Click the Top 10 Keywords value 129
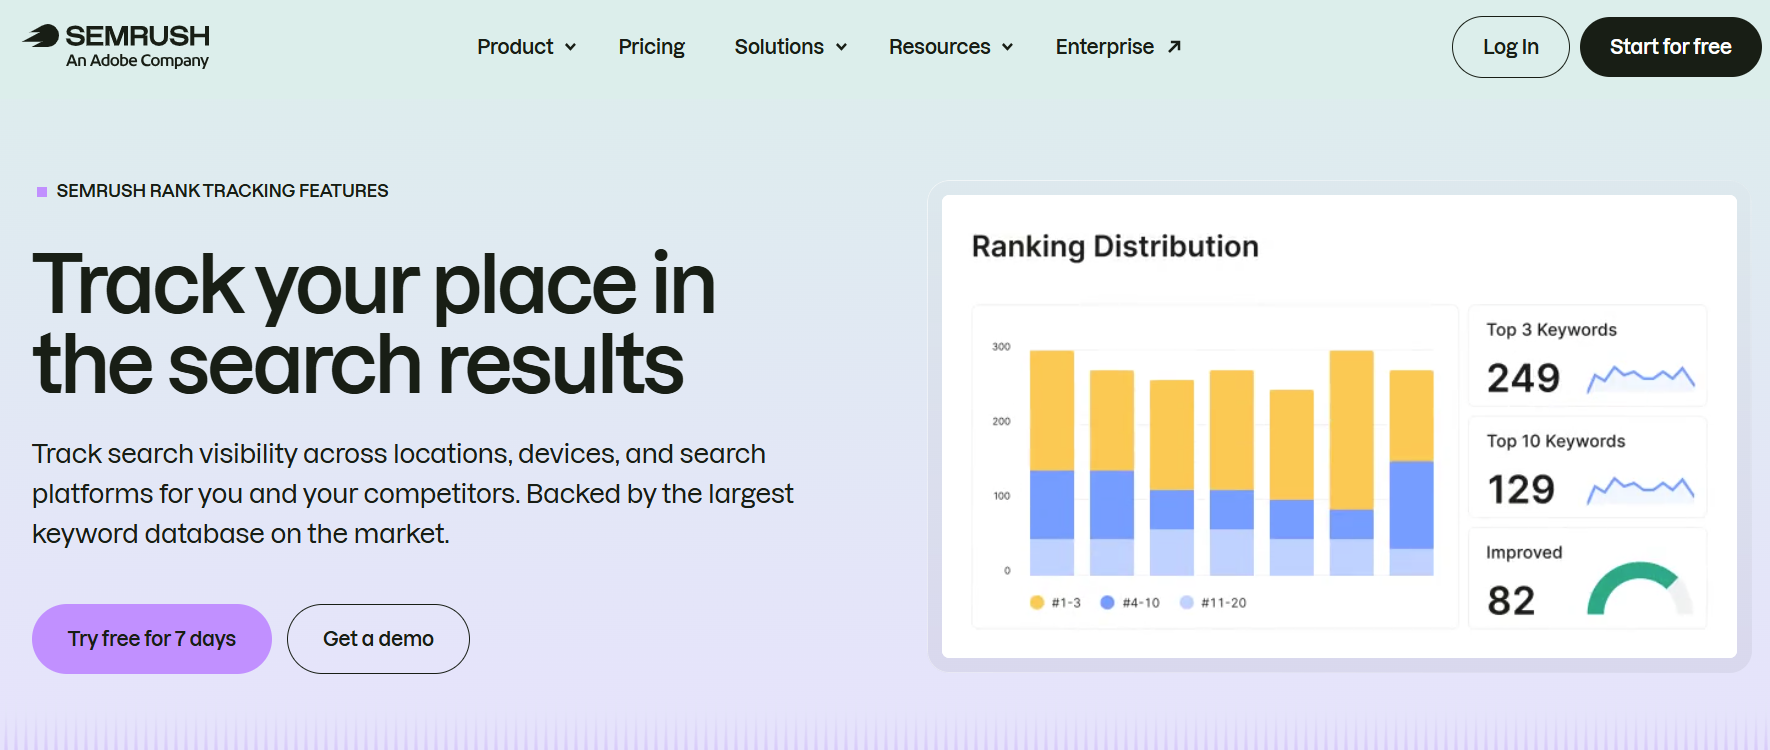The width and height of the screenshot is (1770, 750). (1521, 489)
